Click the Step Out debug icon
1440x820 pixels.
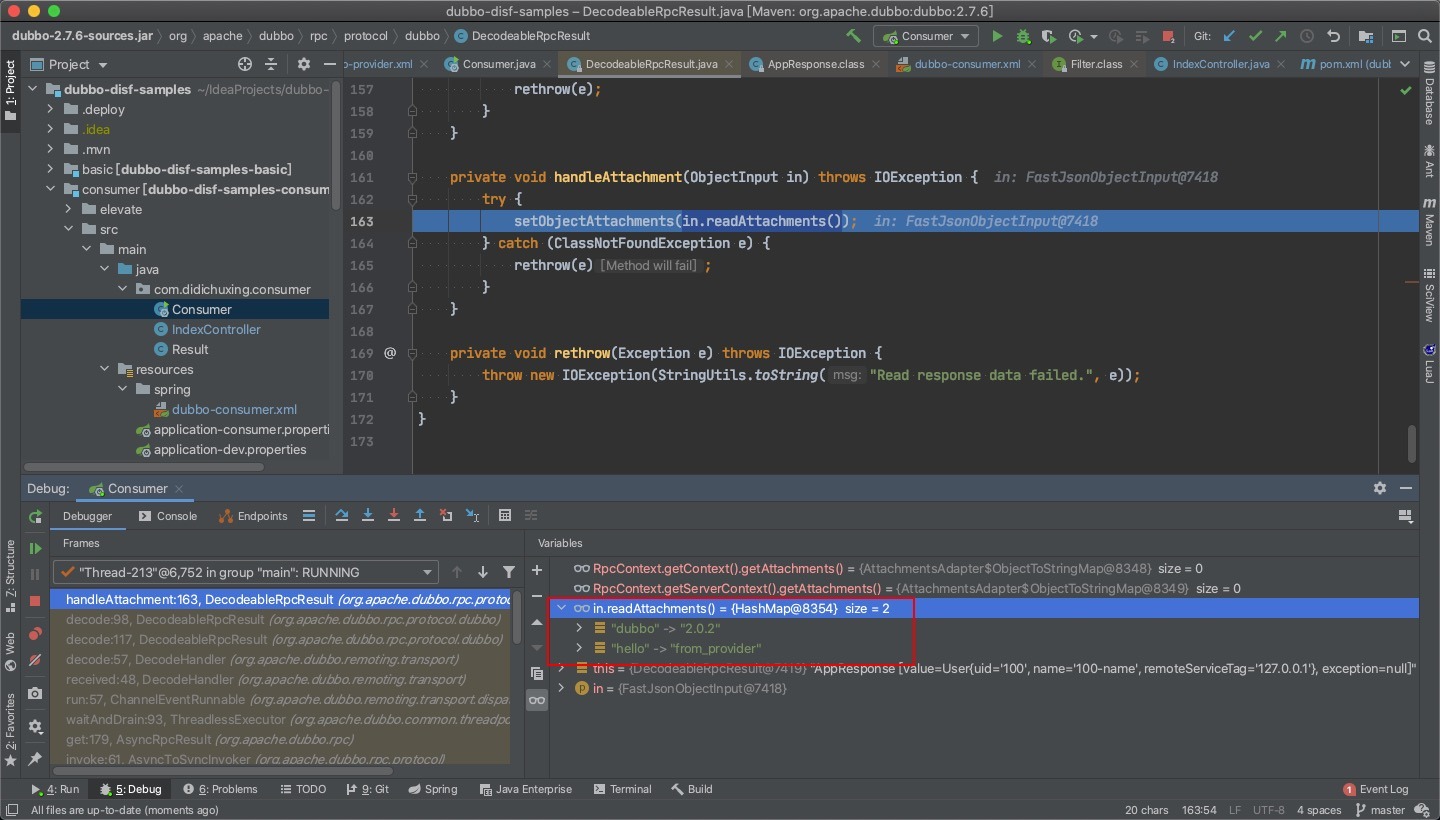pos(420,516)
